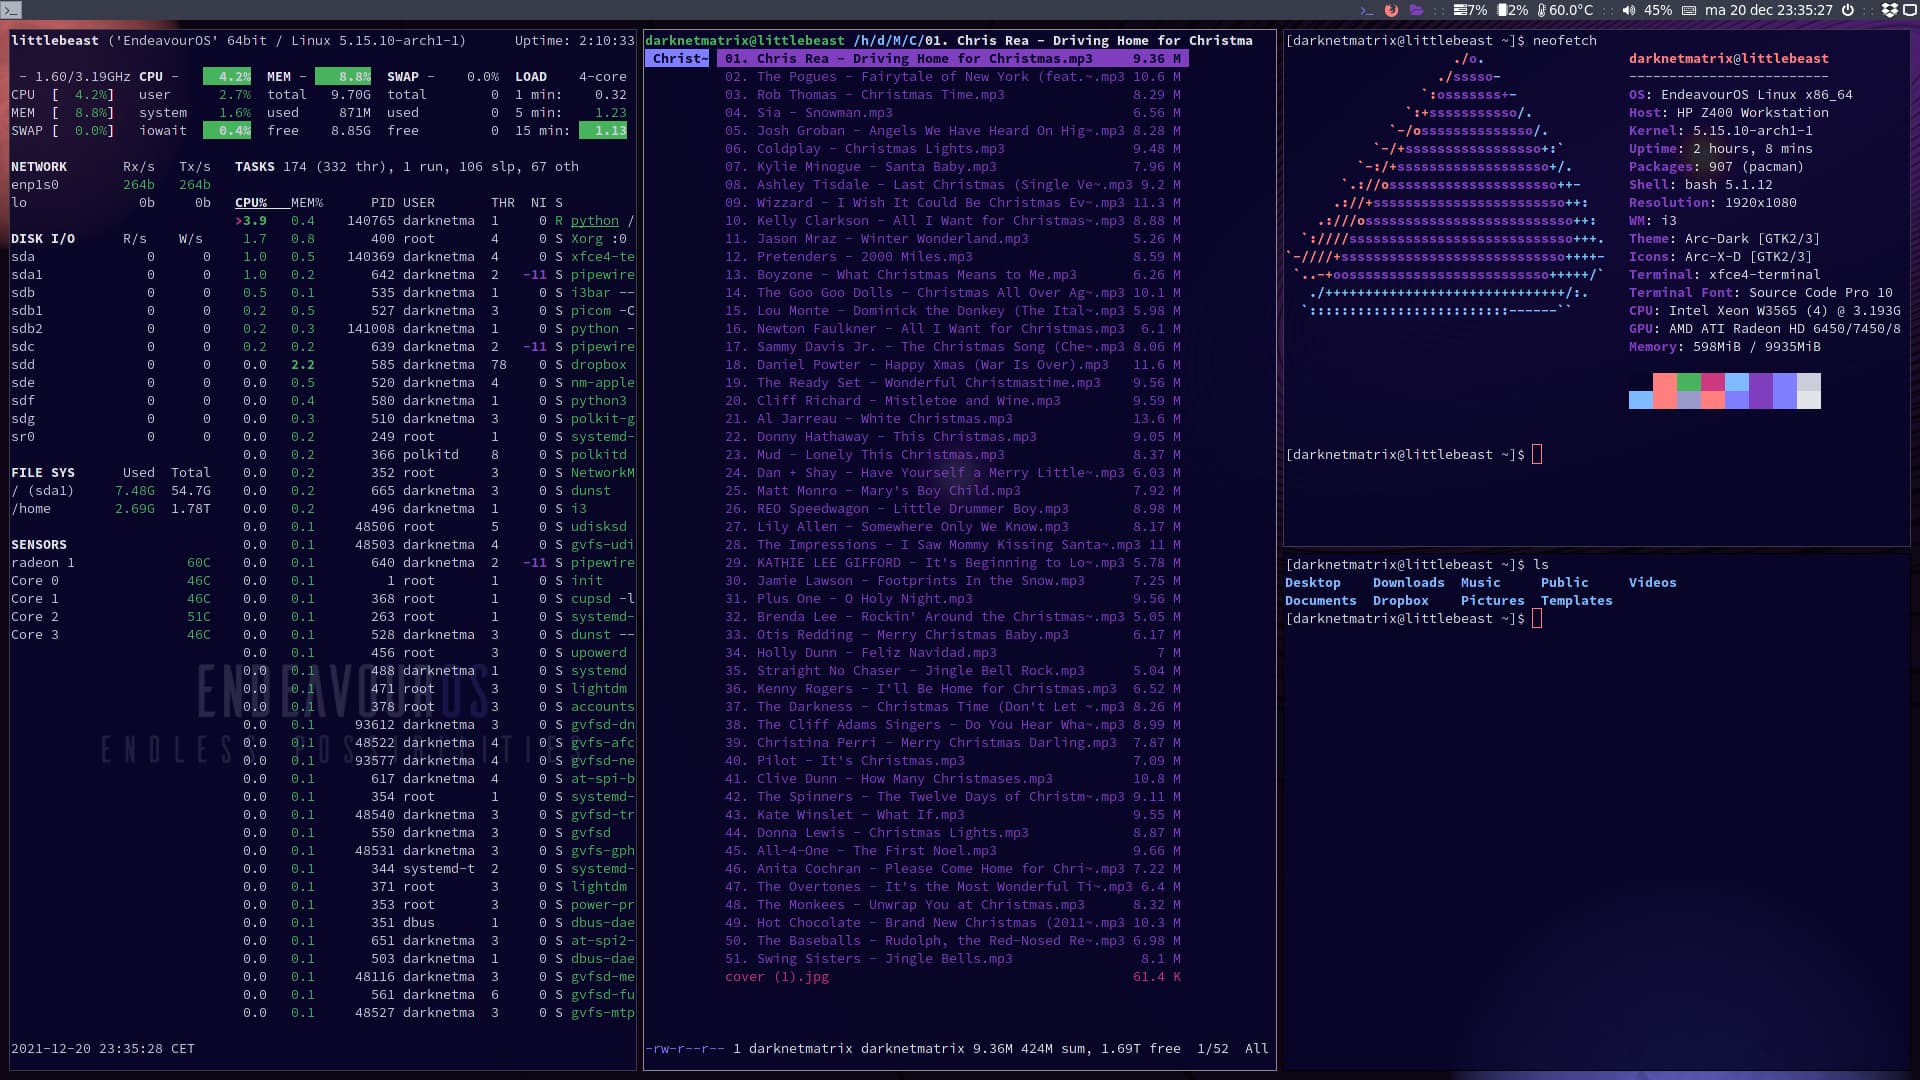The image size is (1920, 1080).
Task: Click the CPU% column header in glances
Action: click(x=251, y=203)
